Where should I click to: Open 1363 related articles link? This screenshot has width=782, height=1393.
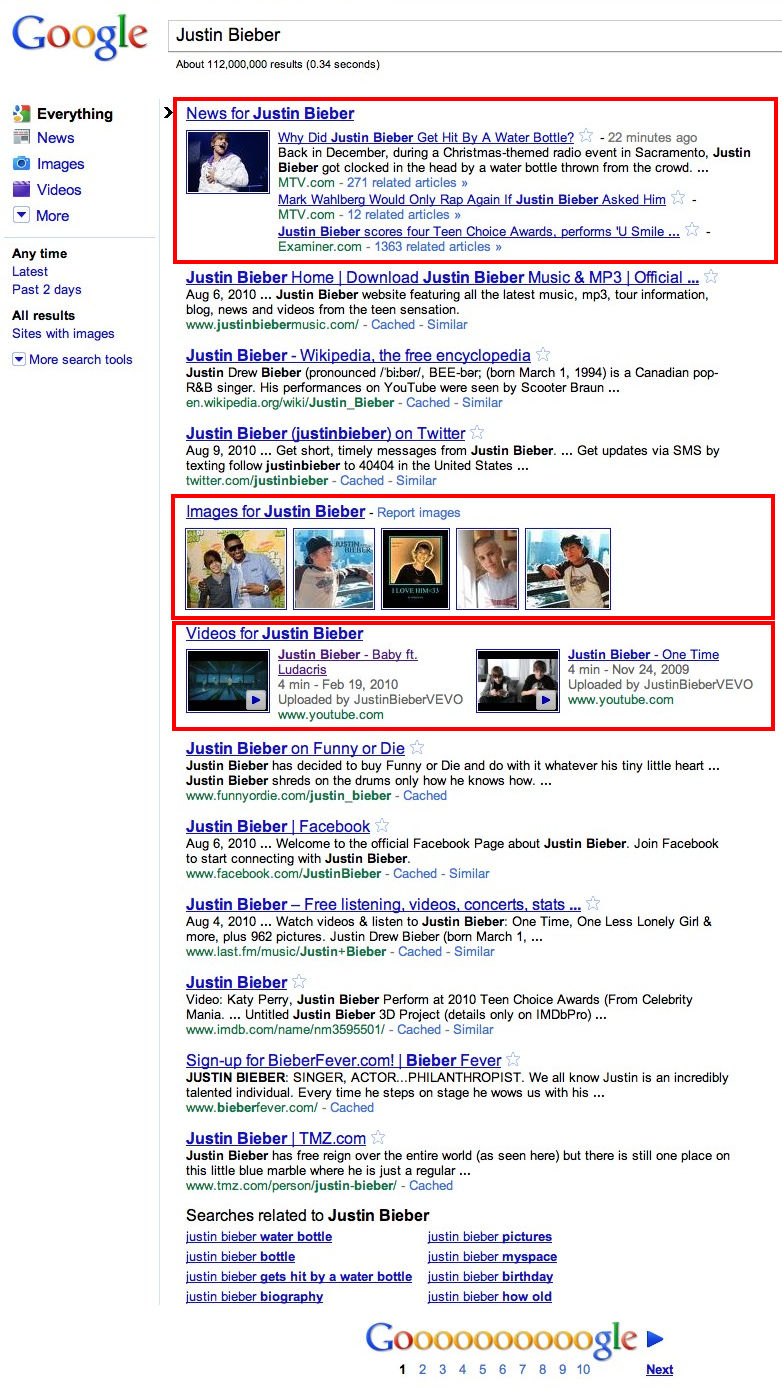coord(437,246)
